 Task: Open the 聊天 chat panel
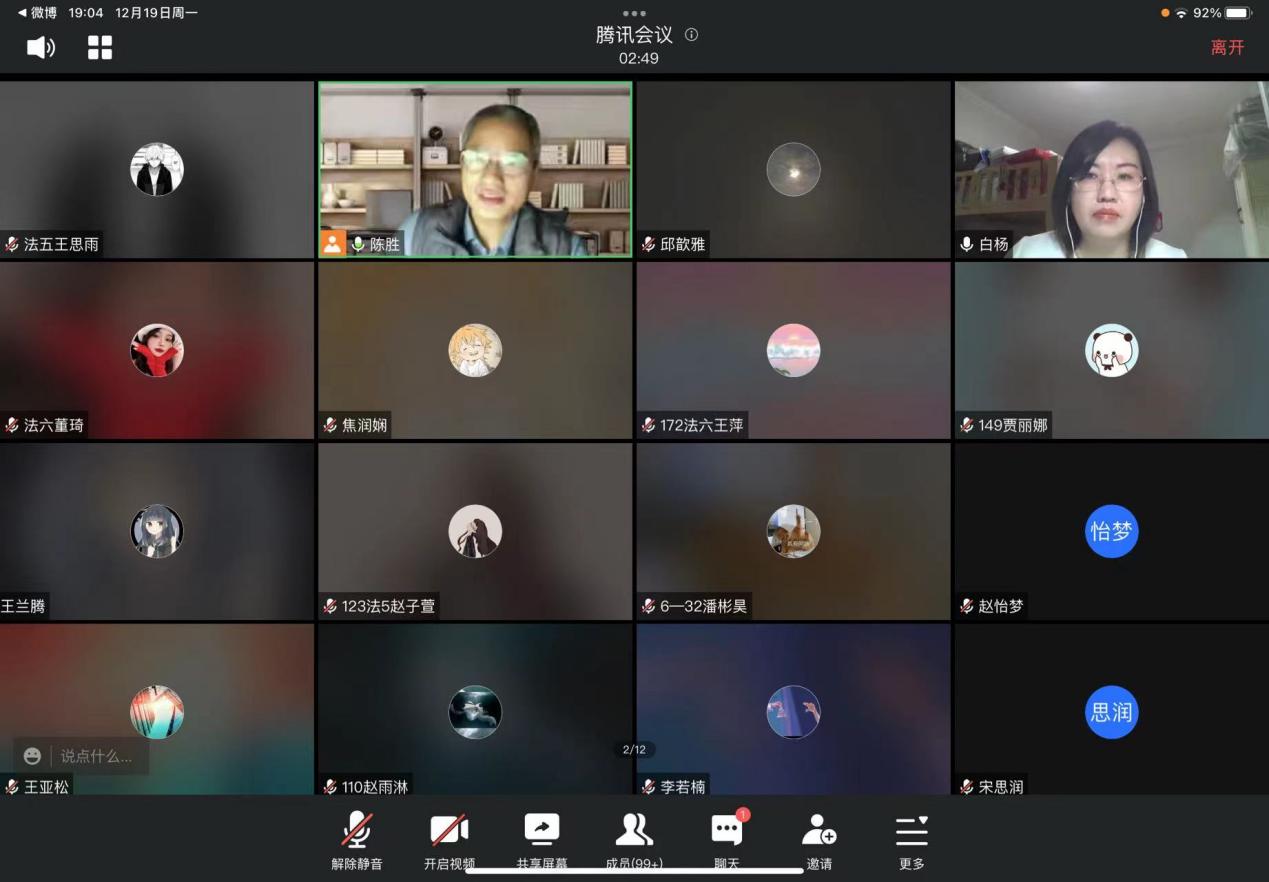coord(727,832)
